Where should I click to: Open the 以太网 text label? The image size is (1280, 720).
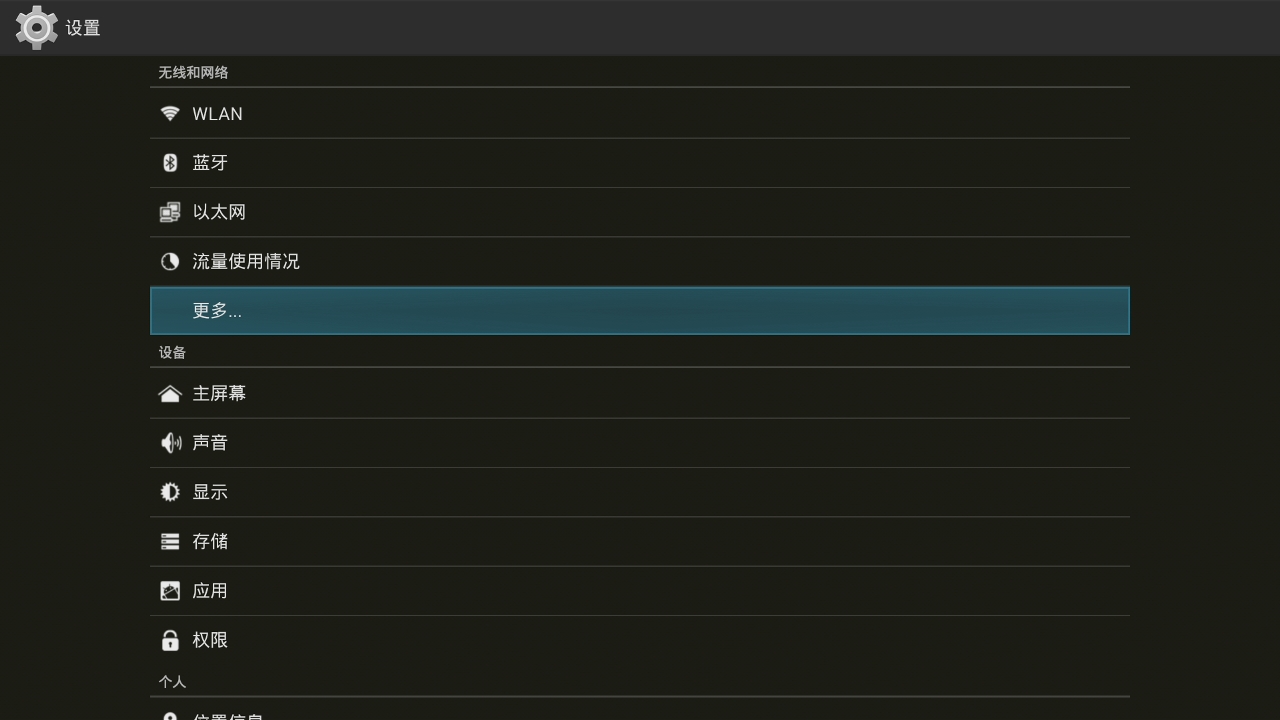click(219, 212)
